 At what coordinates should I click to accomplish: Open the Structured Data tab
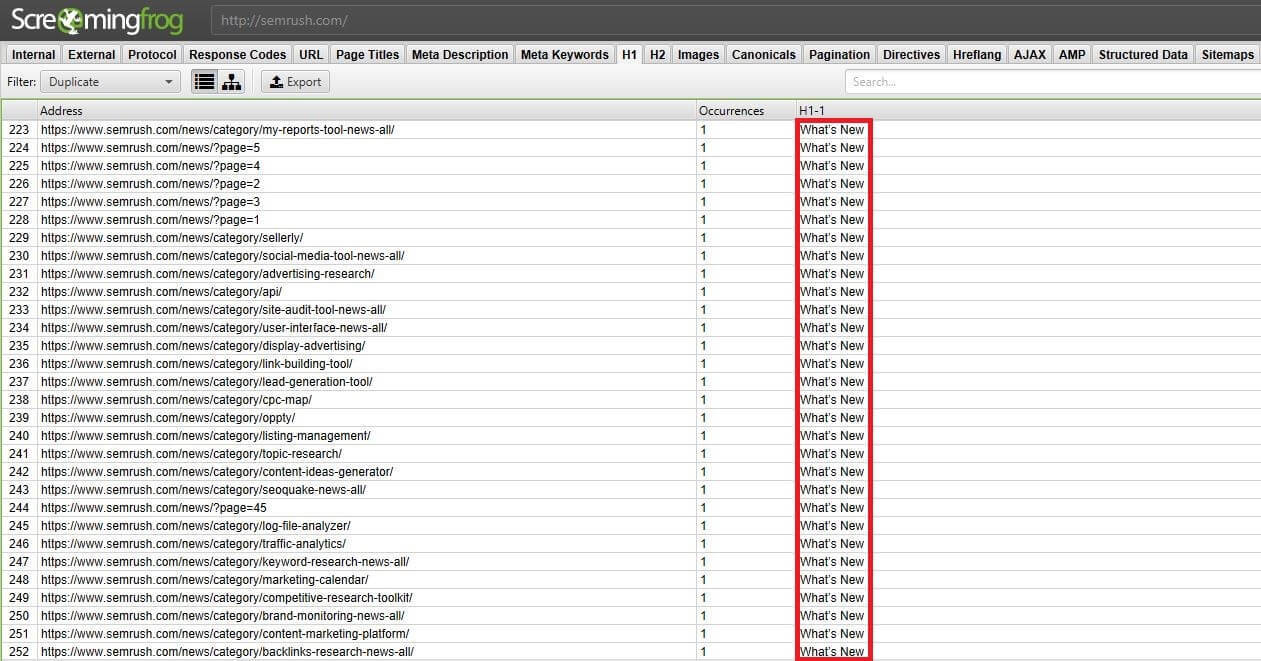click(1143, 55)
